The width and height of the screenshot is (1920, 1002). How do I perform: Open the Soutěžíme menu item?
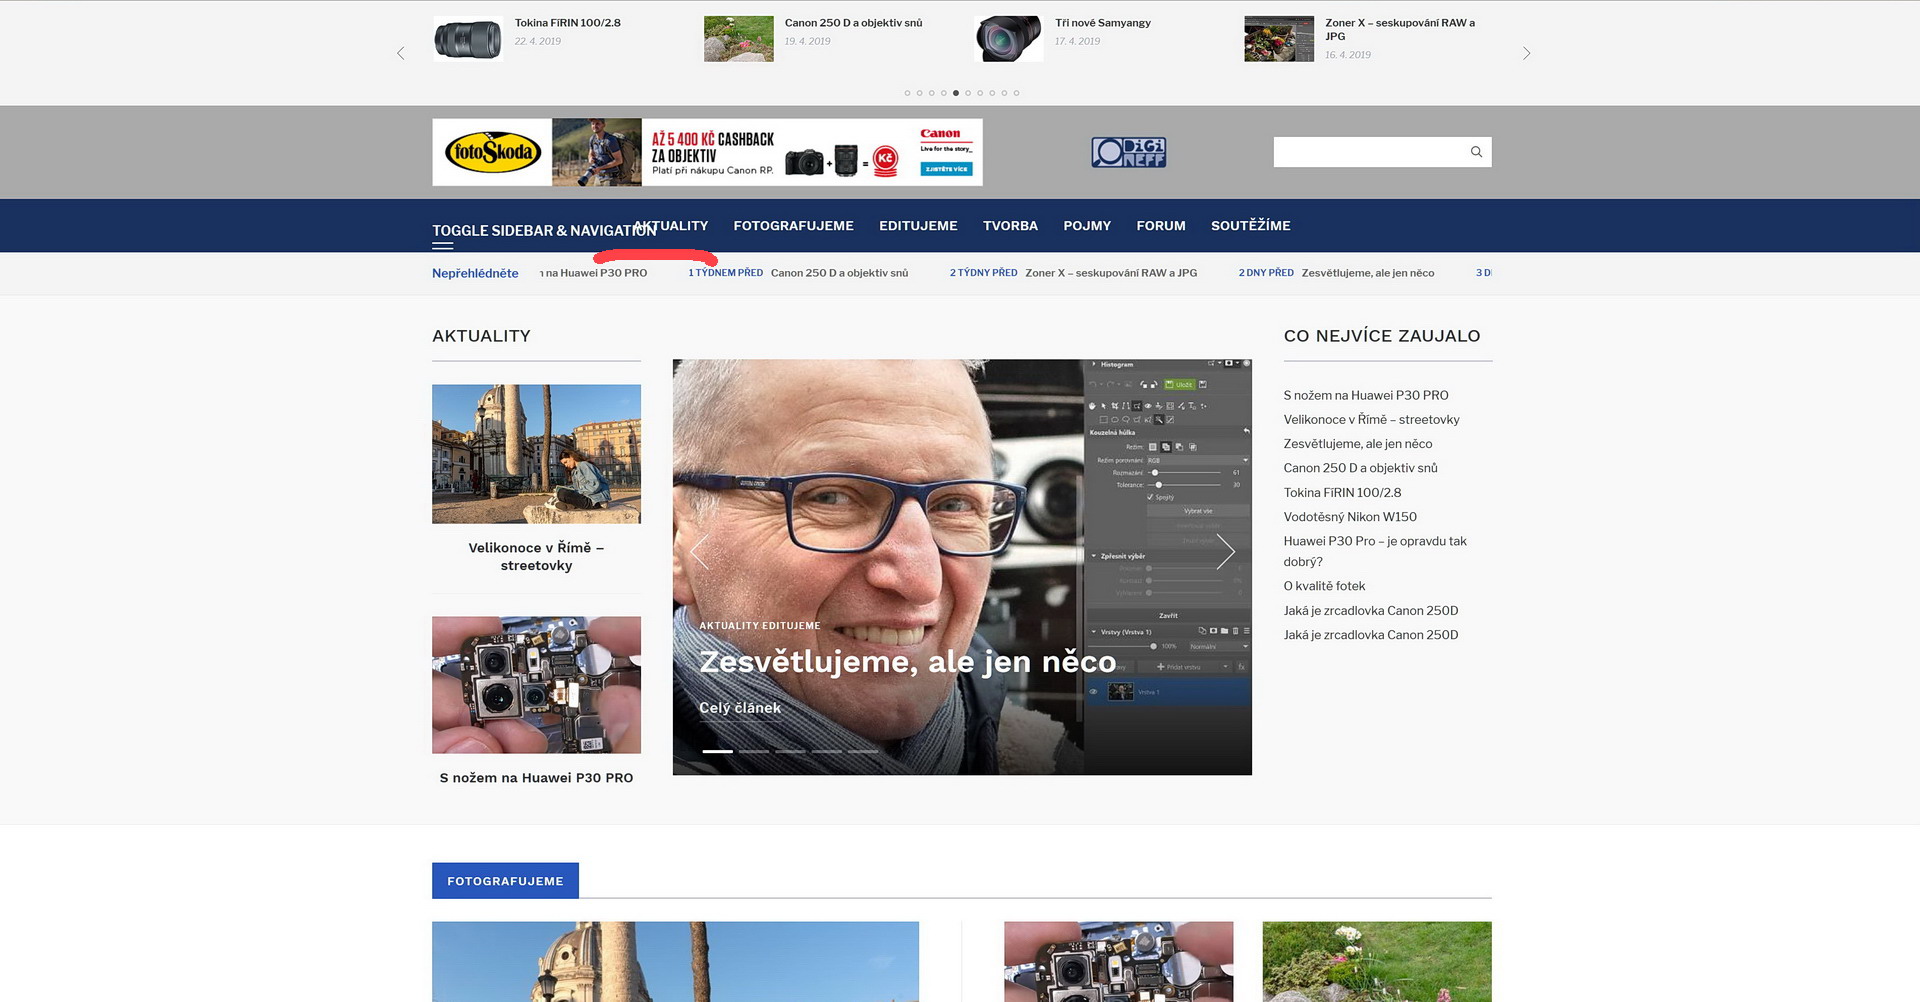click(x=1250, y=226)
